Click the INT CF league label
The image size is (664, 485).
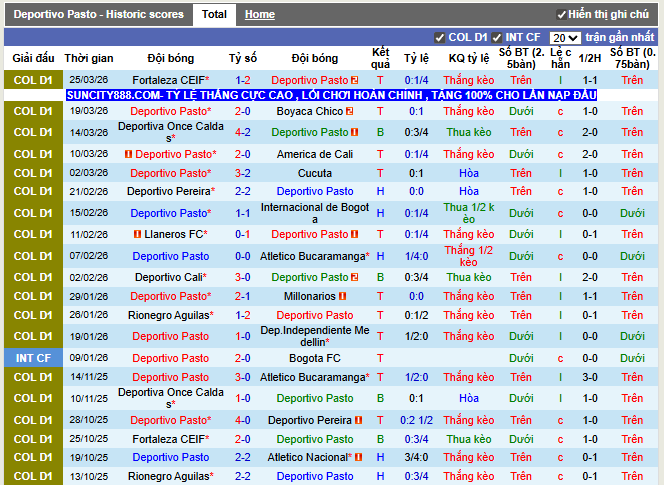(x=33, y=358)
